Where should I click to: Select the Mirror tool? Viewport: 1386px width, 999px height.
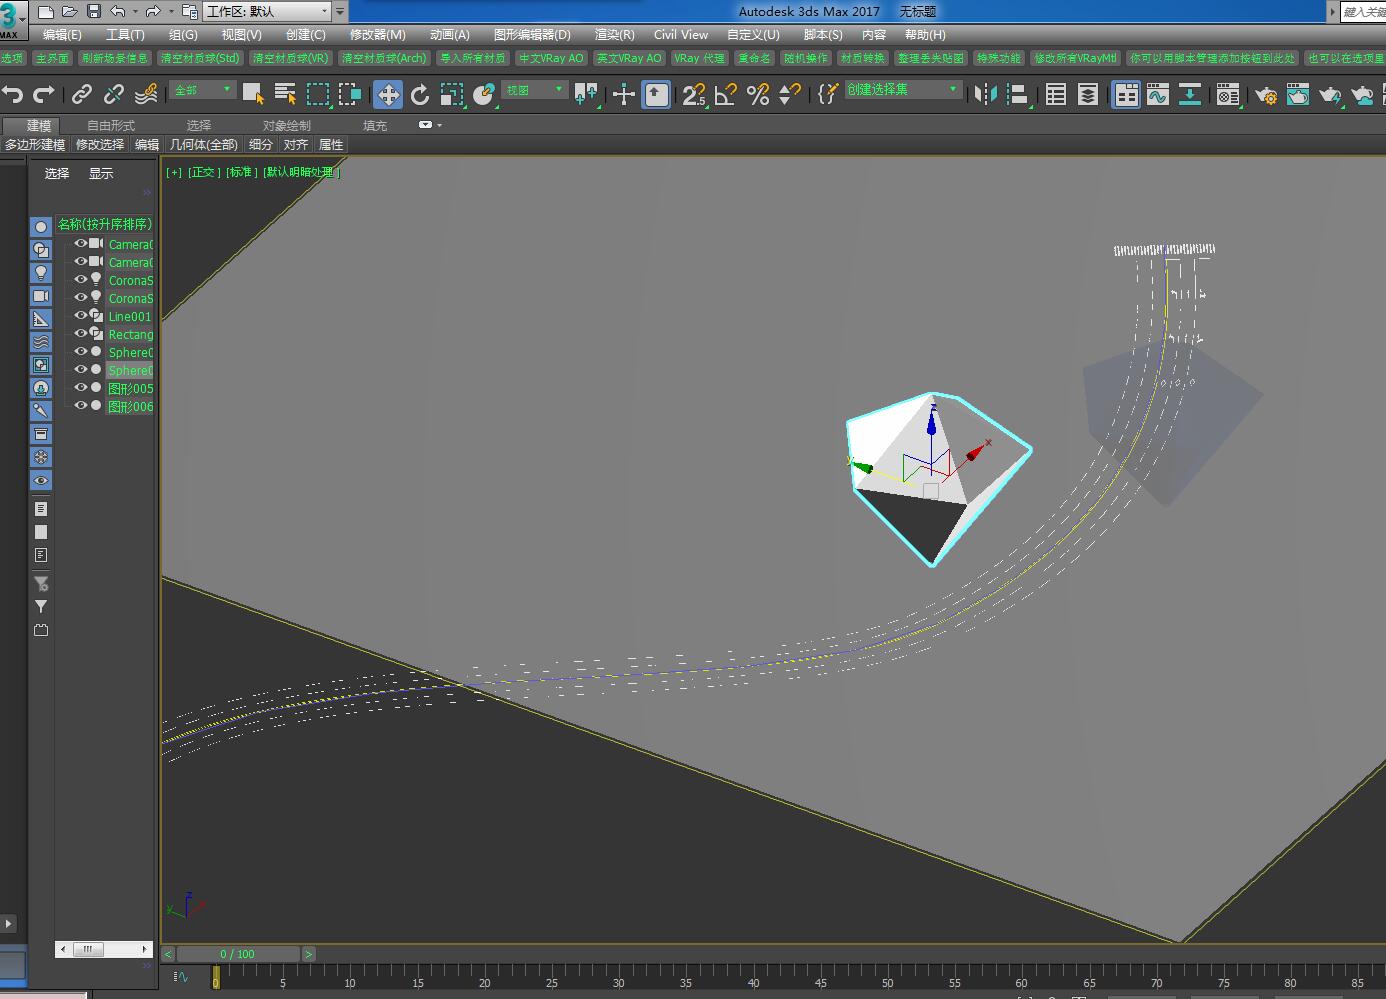985,94
